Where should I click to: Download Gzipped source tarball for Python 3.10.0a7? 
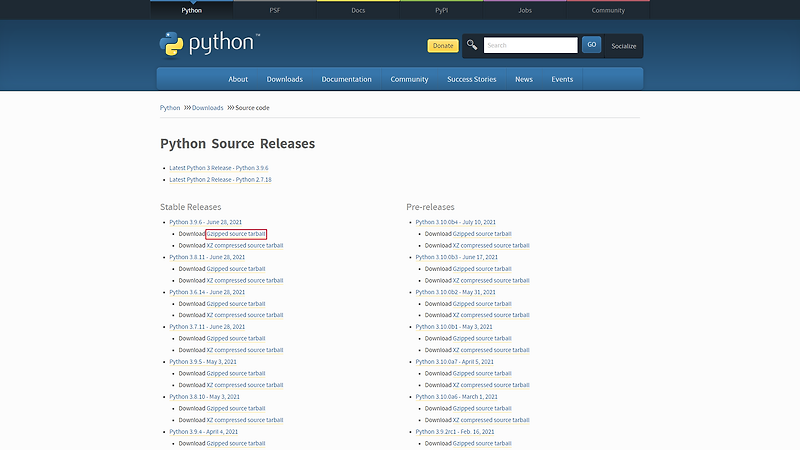[482, 373]
